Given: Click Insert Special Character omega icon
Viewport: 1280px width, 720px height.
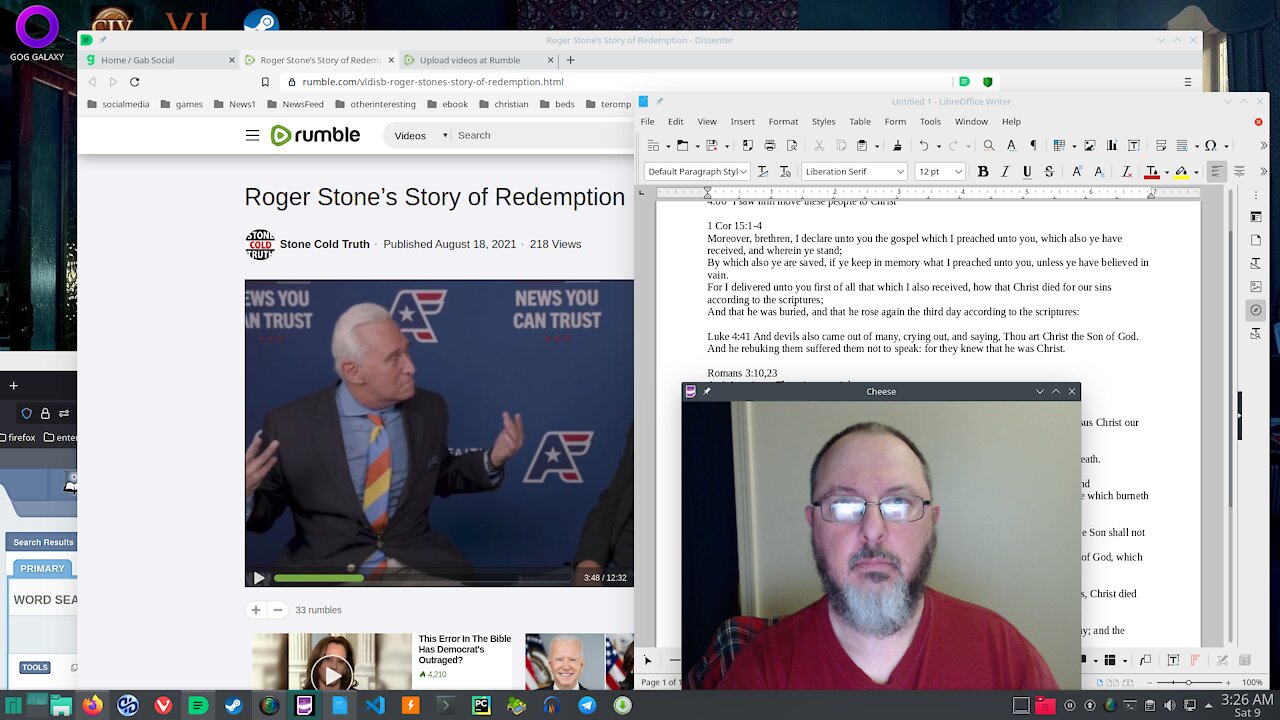Looking at the screenshot, I should (x=1210, y=146).
